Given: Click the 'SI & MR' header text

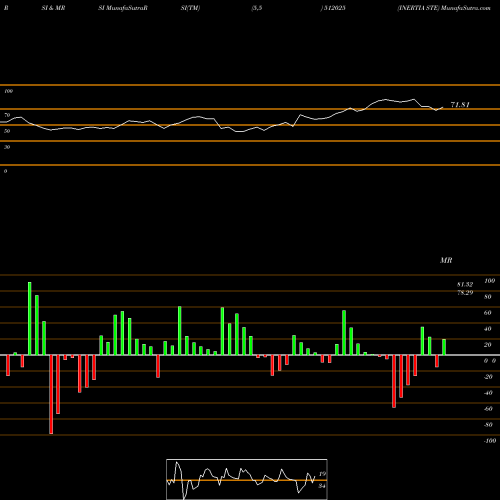Looking at the screenshot, I should pos(53,8).
